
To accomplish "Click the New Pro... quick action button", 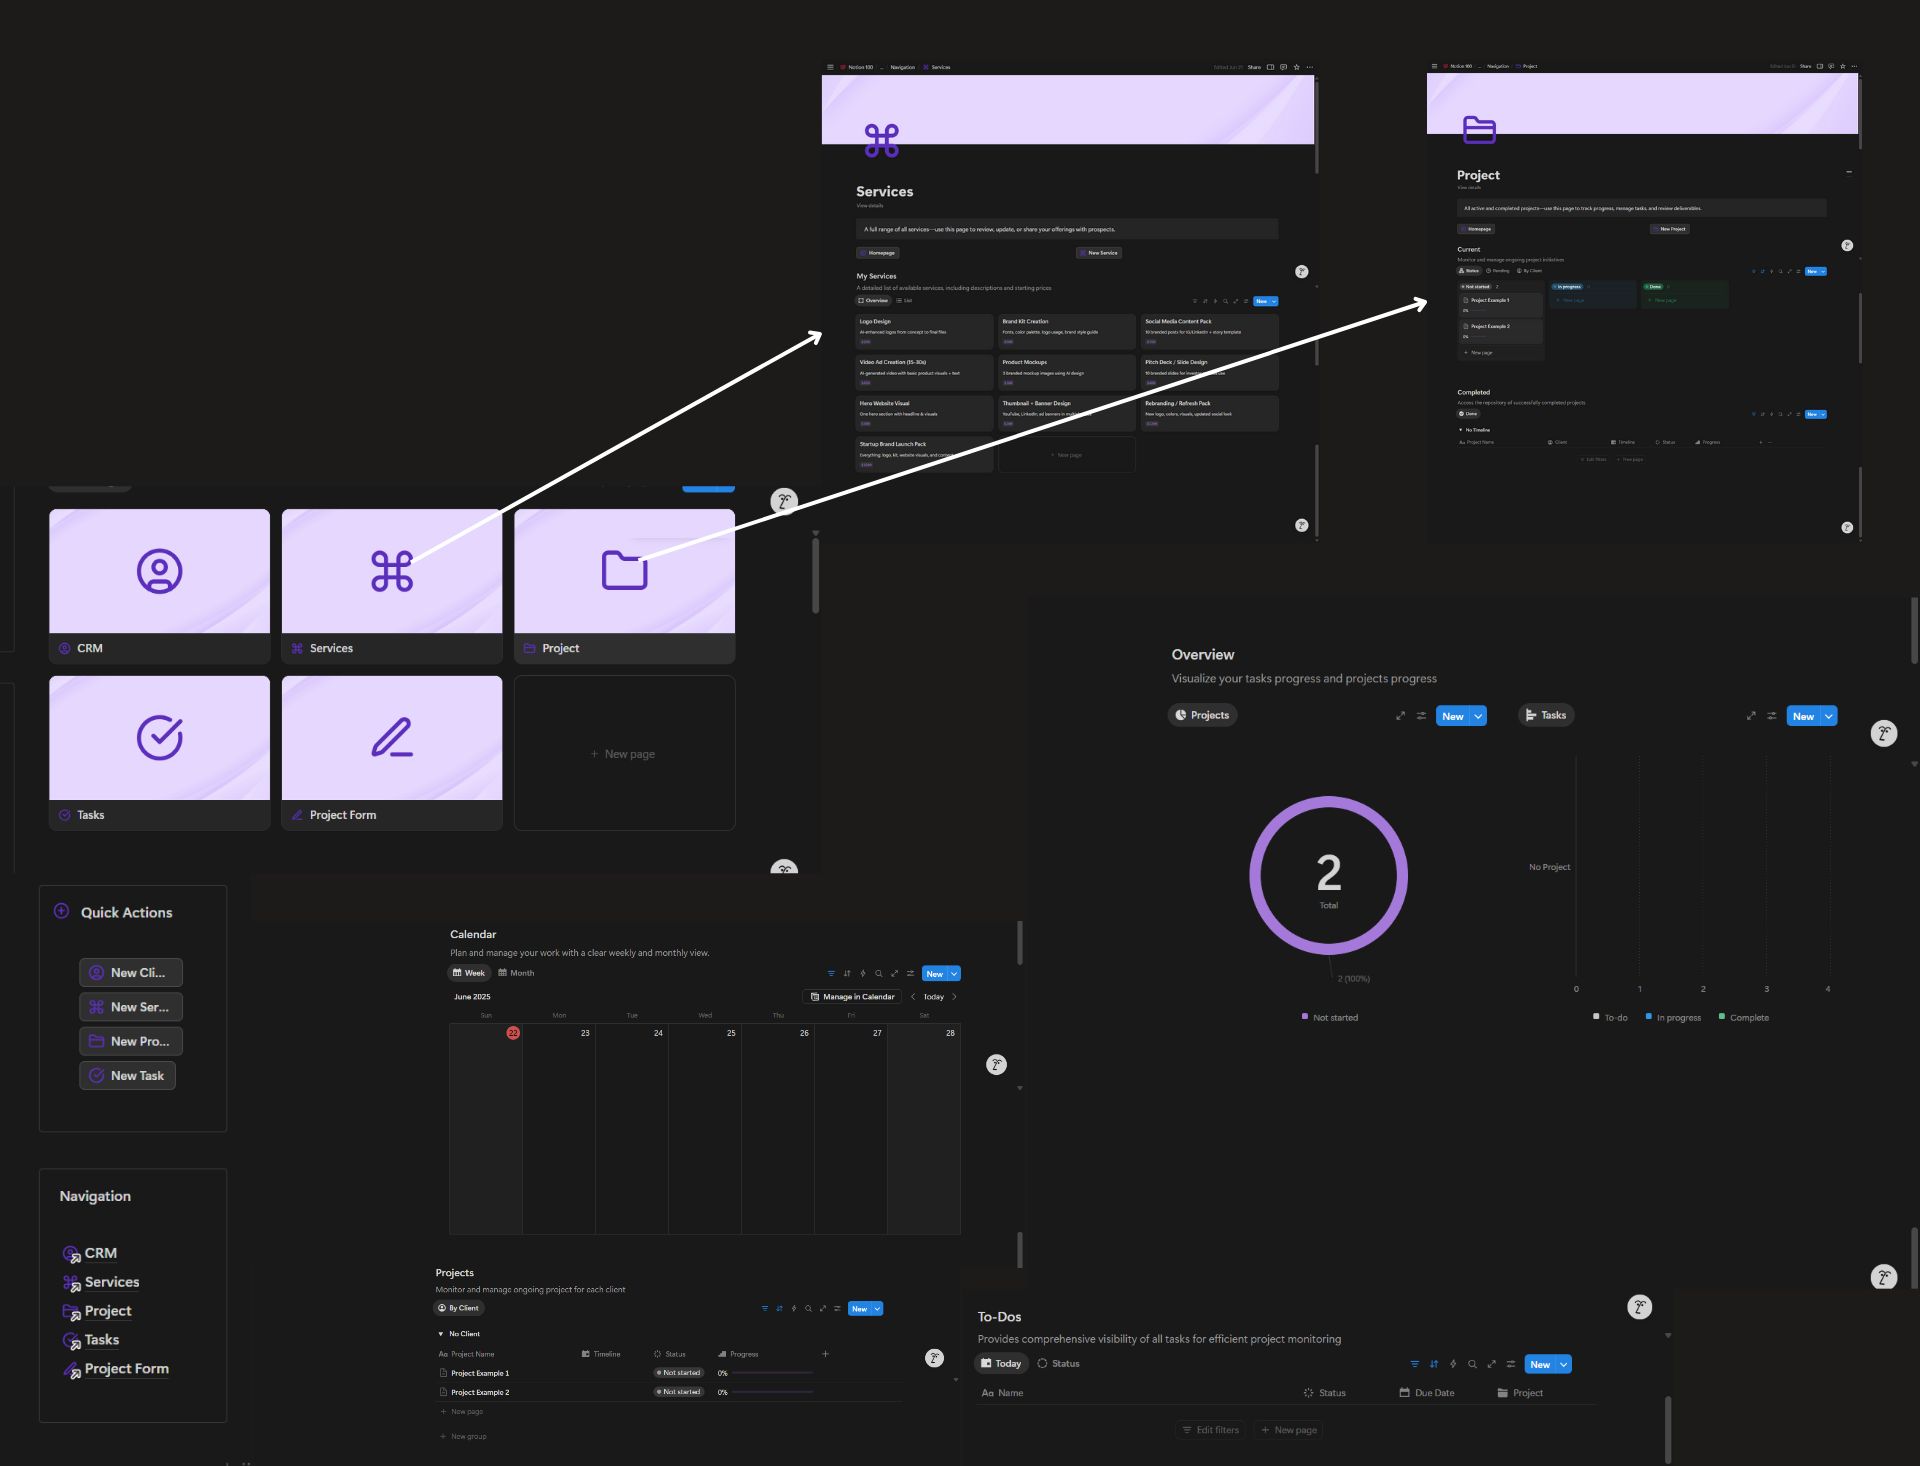I will click(x=131, y=1041).
